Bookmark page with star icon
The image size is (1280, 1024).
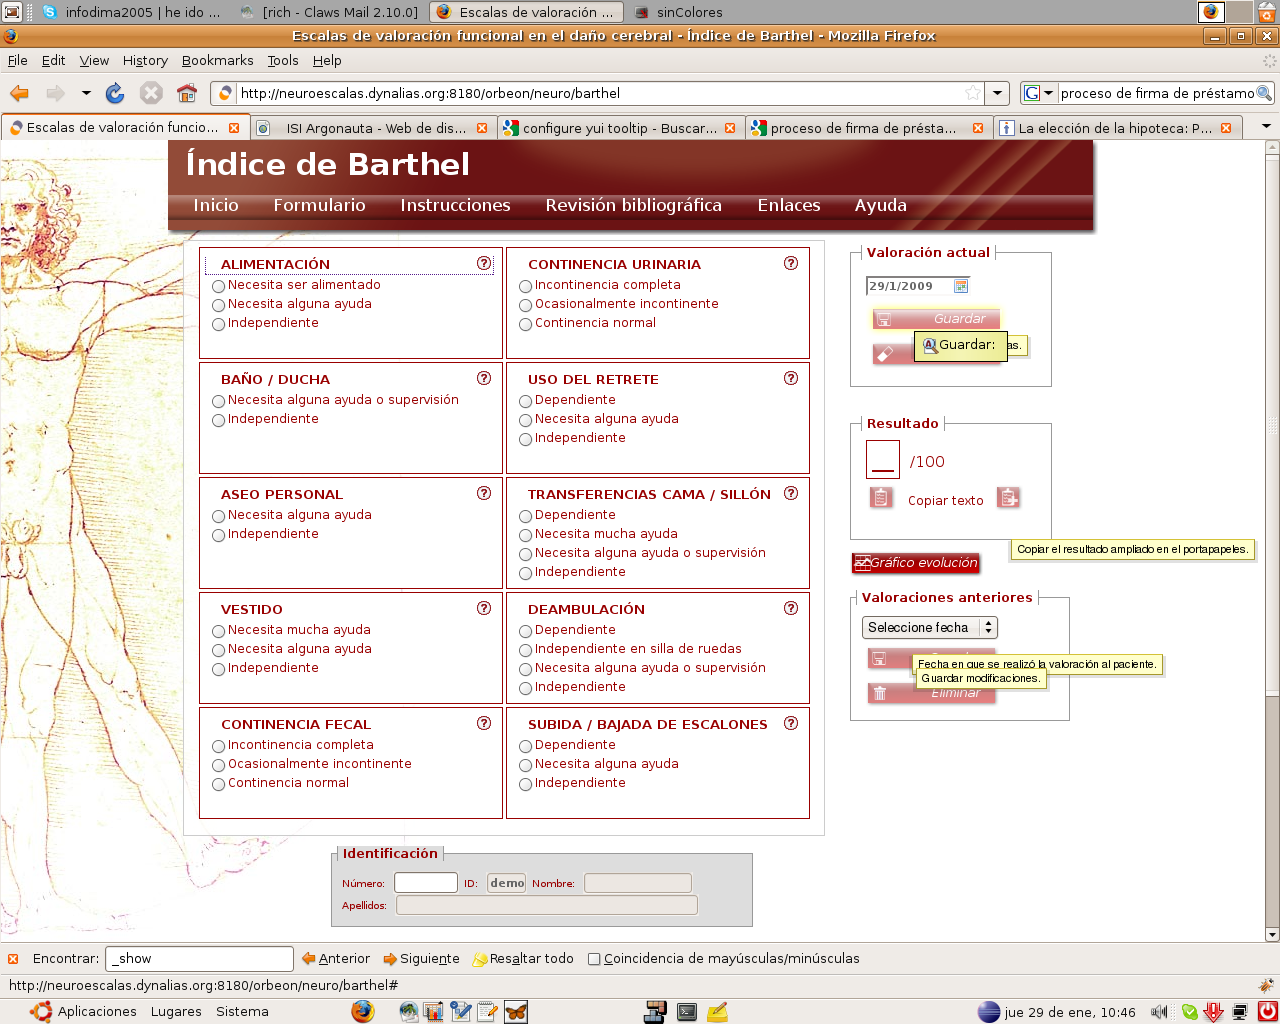[x=972, y=93]
